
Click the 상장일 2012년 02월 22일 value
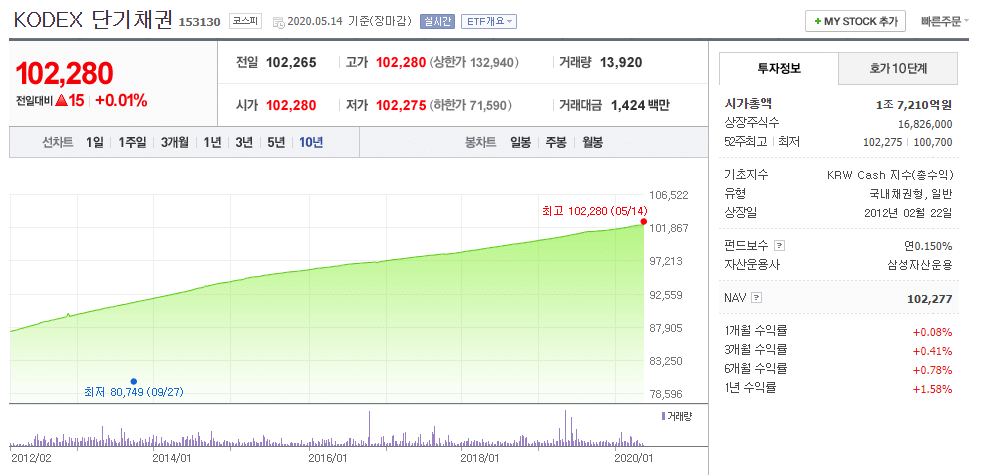(x=908, y=213)
